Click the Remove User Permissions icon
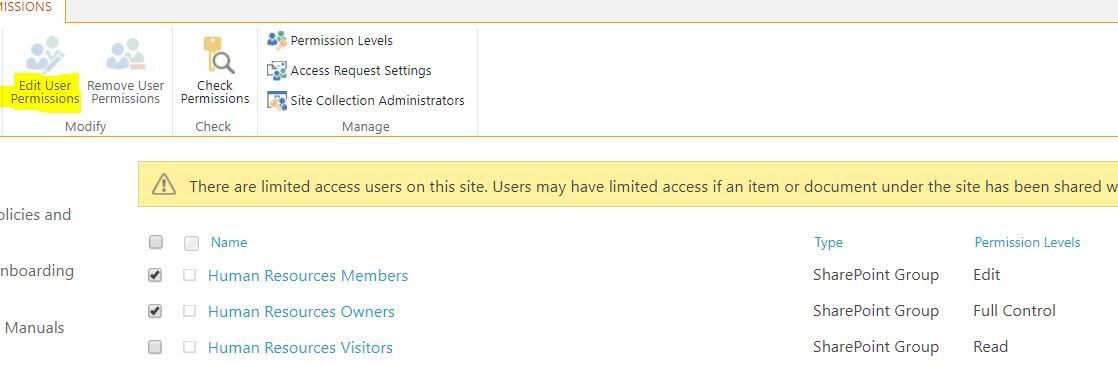Image resolution: width=1118 pixels, height=365 pixels. tap(125, 54)
